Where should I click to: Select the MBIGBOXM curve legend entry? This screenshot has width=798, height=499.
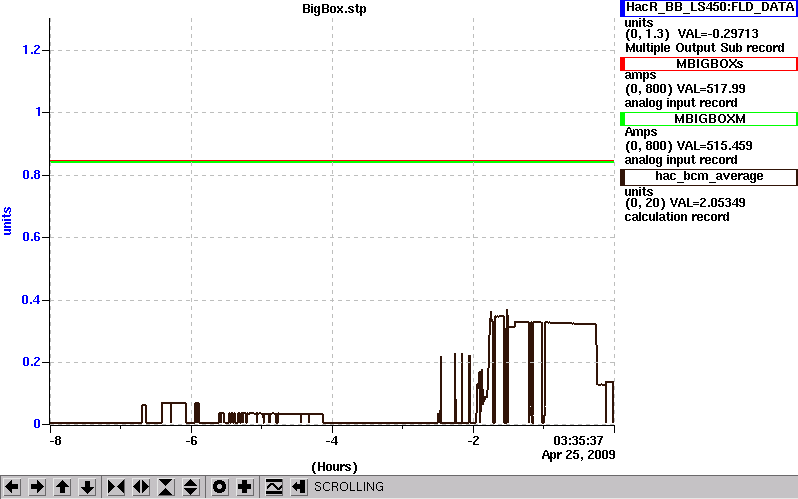[x=708, y=119]
